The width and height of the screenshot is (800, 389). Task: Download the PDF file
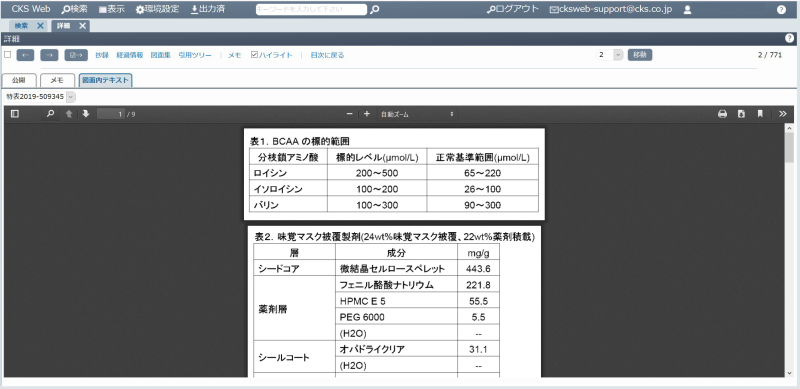741,114
